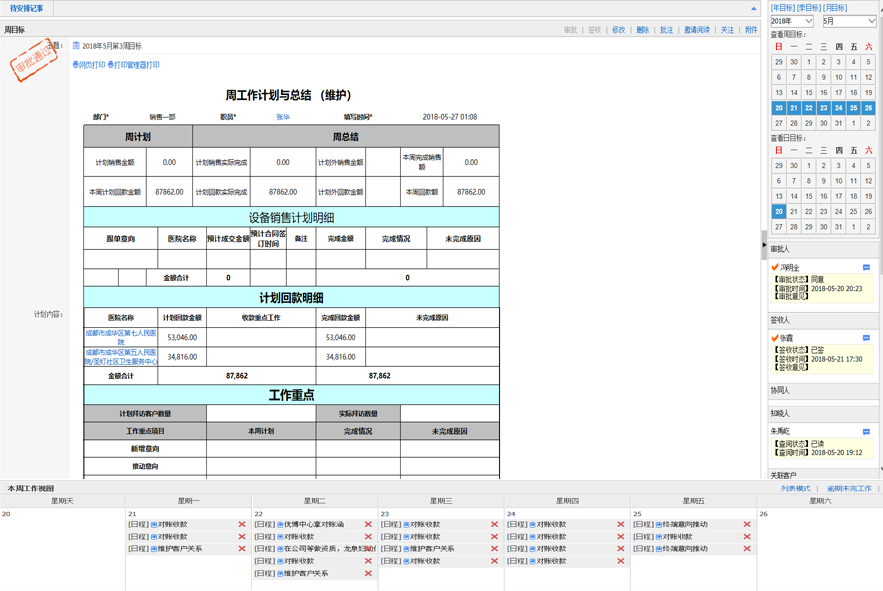This screenshot has width=883, height=591.
Task: Click the fill time 2018-05-27 01:08
Action: [449, 117]
